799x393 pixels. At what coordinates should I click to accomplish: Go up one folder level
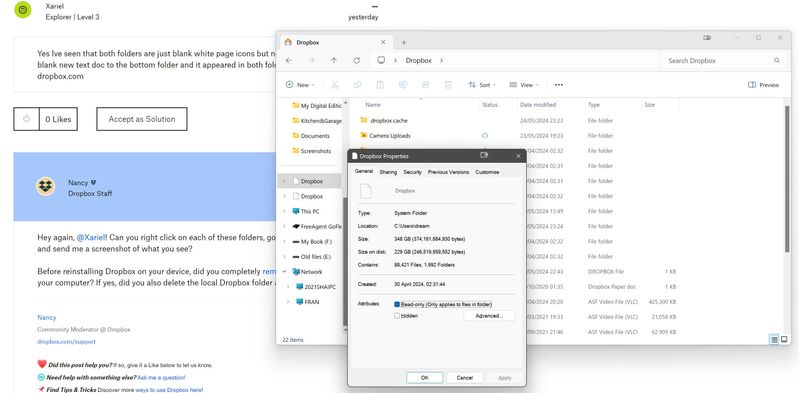[334, 60]
